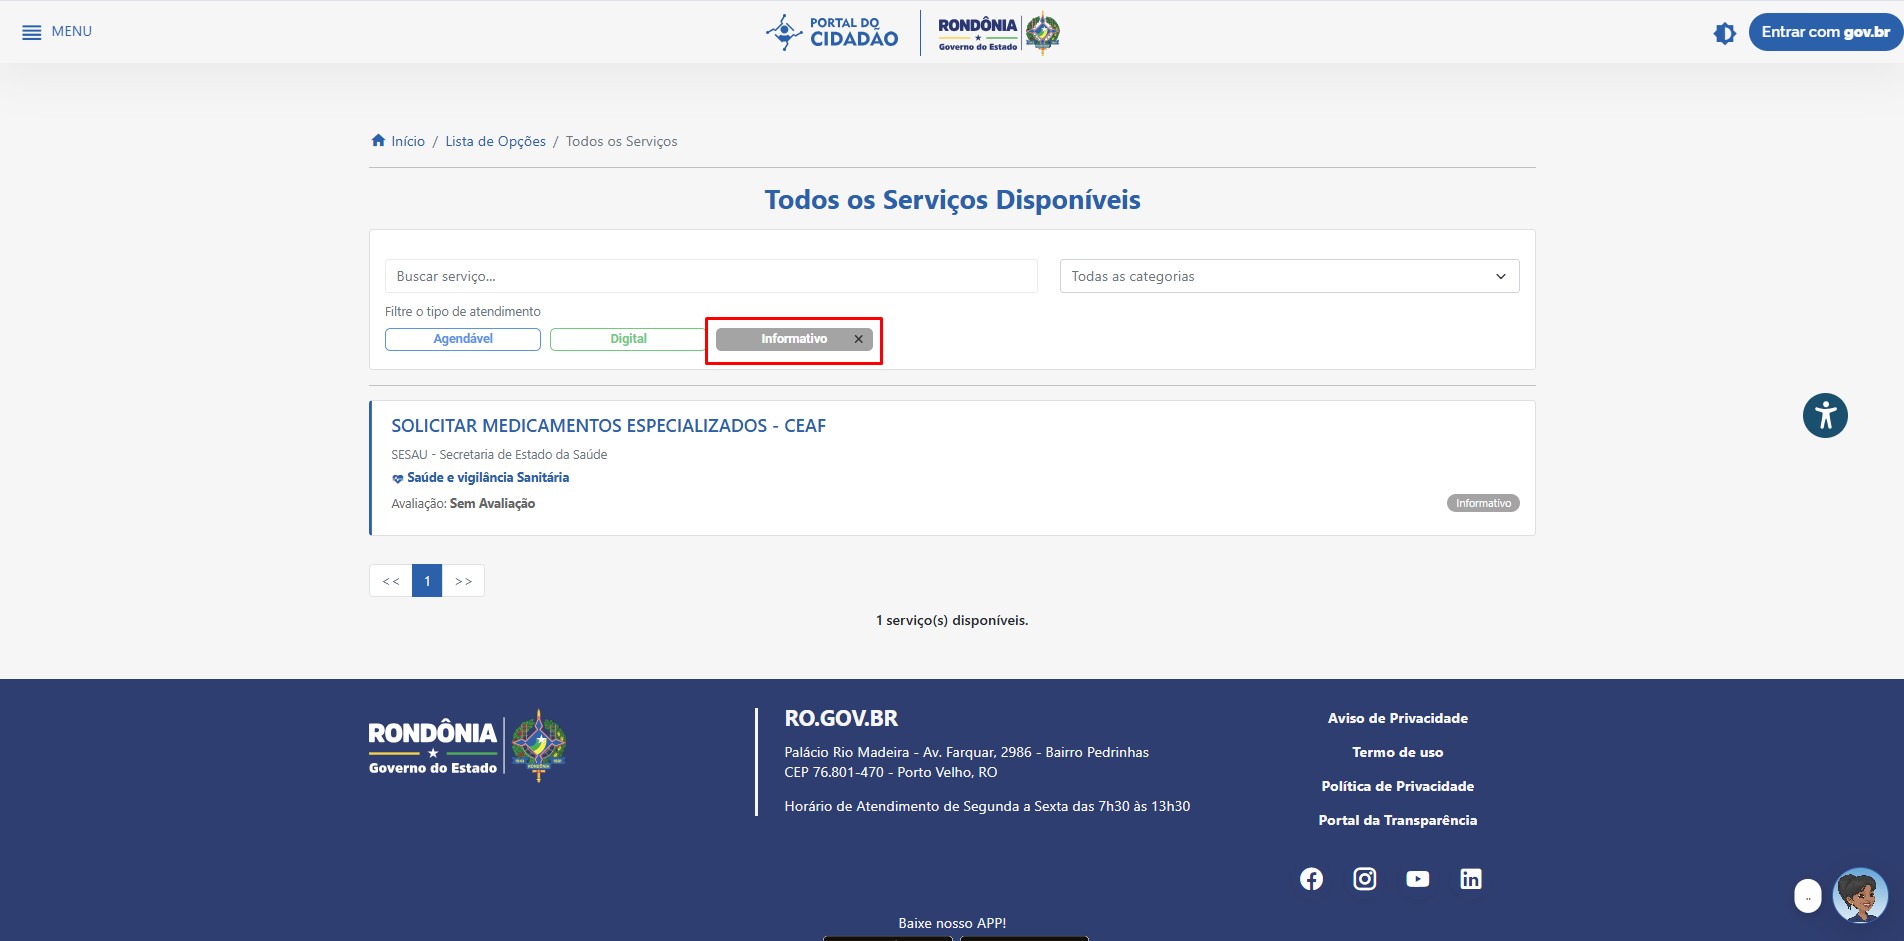Sign in with Entrar com gov.br
This screenshot has height=941, width=1904.
pos(1825,32)
